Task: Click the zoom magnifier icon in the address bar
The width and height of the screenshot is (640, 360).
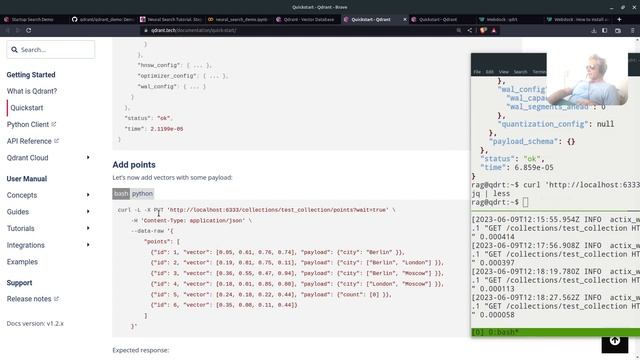Action: (459, 30)
